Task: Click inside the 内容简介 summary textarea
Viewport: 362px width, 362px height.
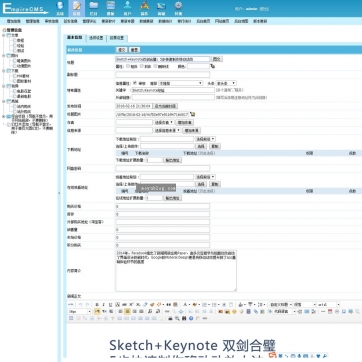Action: coord(176,270)
